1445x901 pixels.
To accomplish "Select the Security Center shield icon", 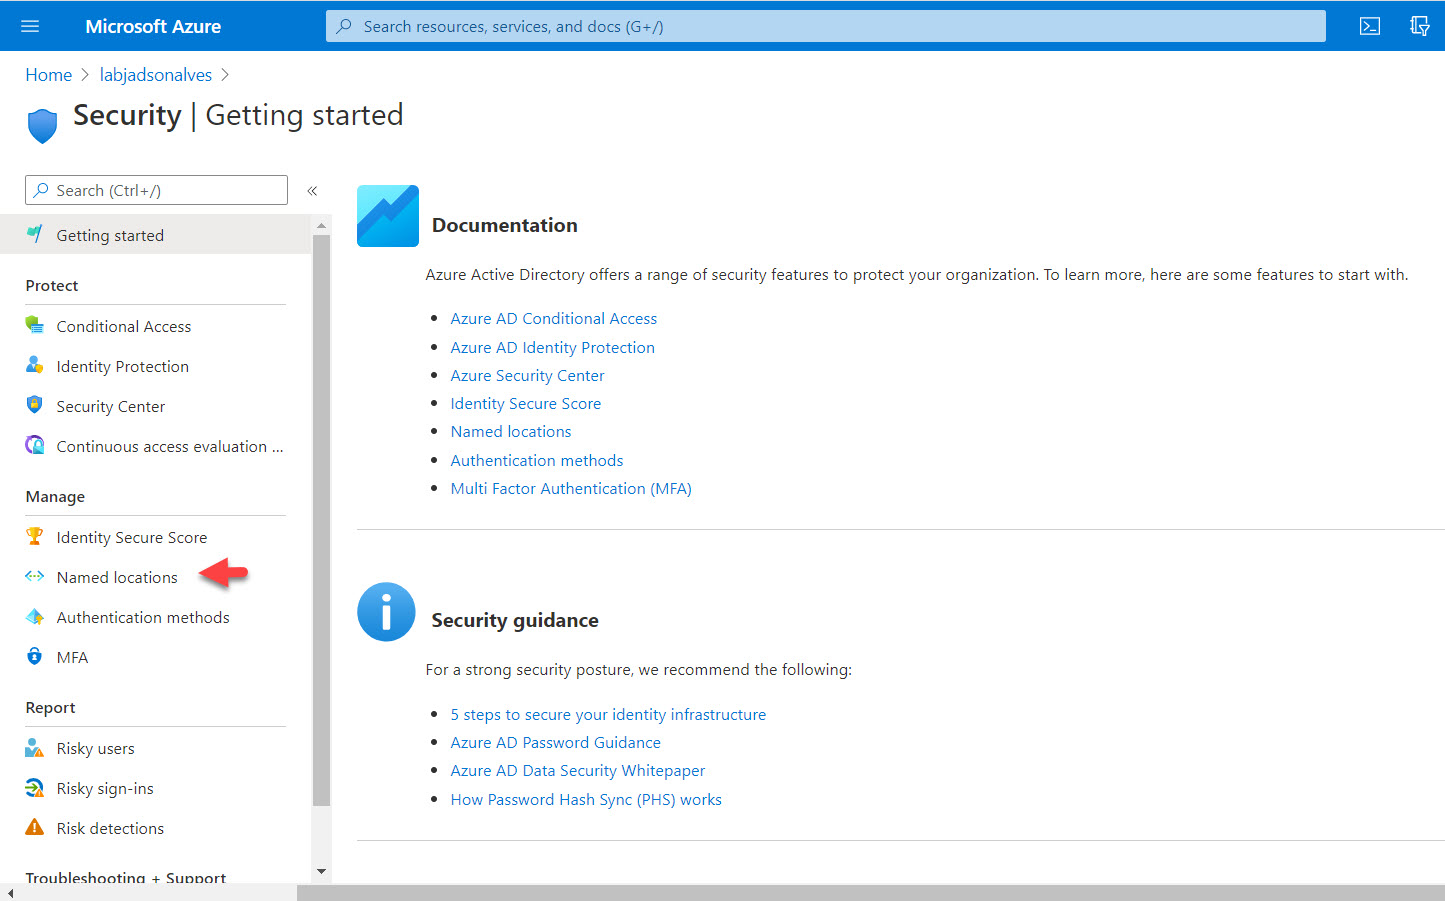I will pos(35,406).
